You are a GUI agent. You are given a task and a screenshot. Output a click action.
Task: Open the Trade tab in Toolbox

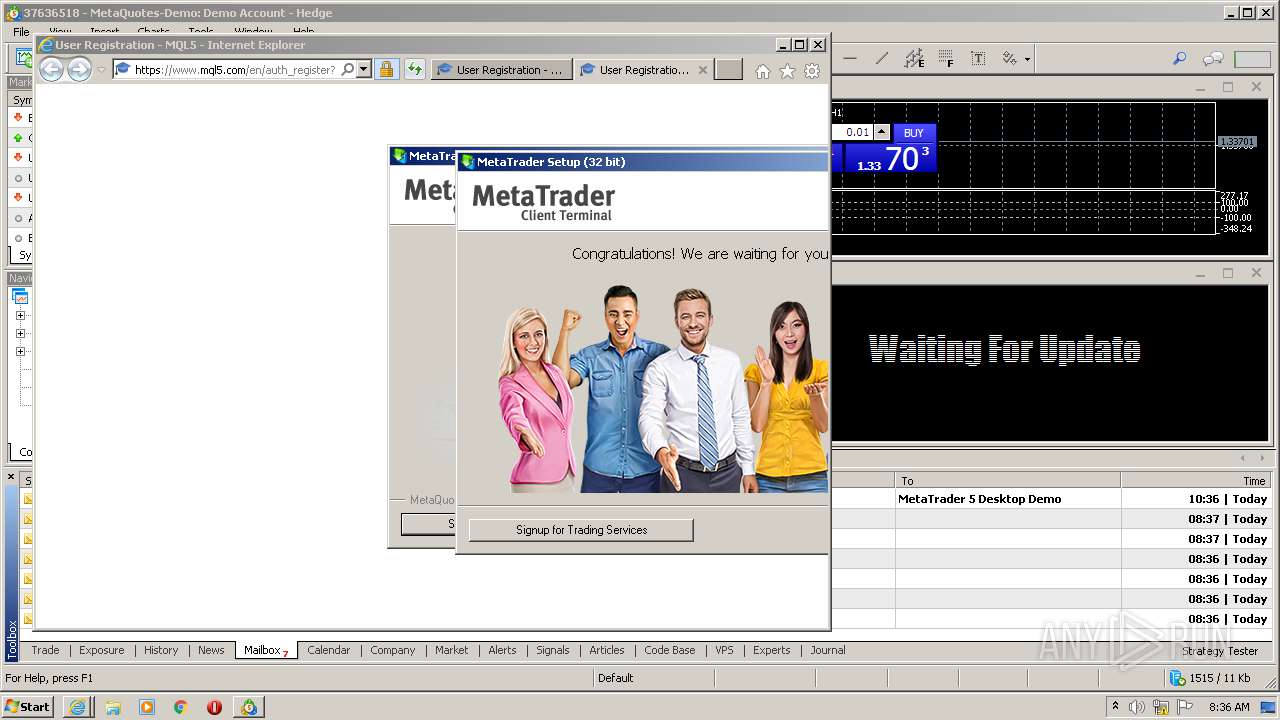pyautogui.click(x=45, y=650)
